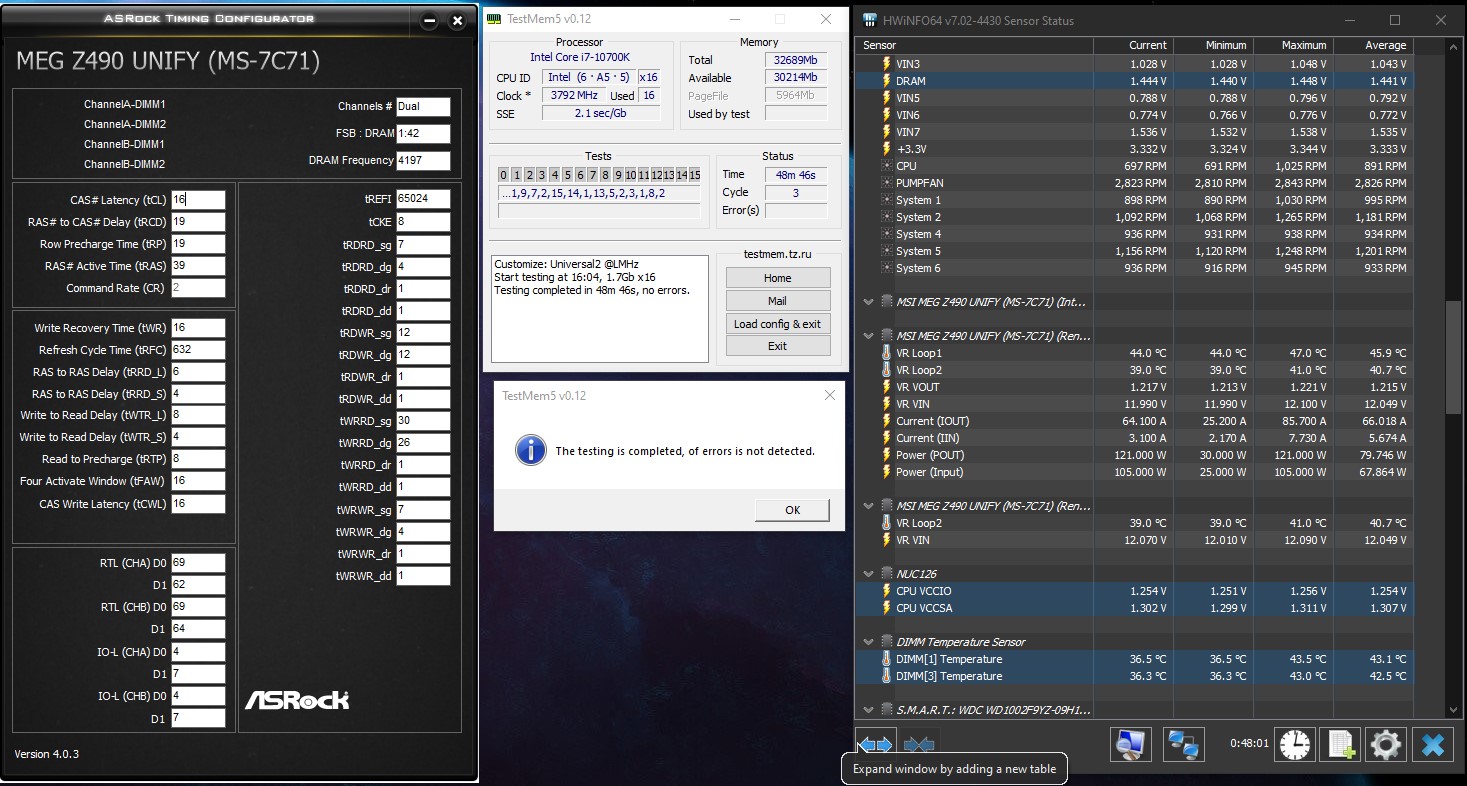
Task: Click the Sensor column header in HWiNFO
Action: click(974, 45)
